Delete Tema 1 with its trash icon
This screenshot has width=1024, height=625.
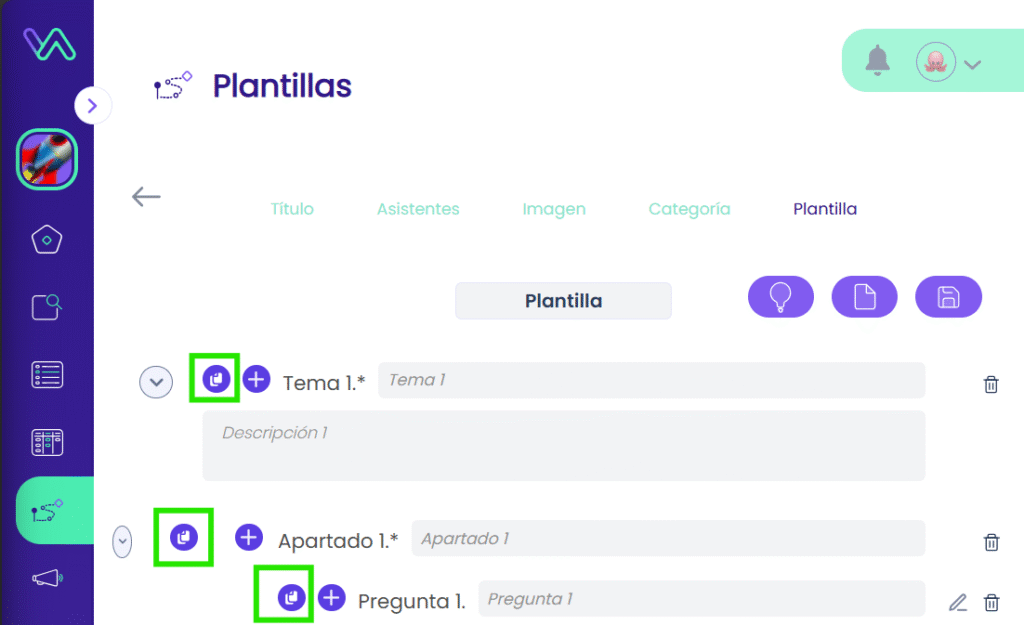[x=991, y=384]
